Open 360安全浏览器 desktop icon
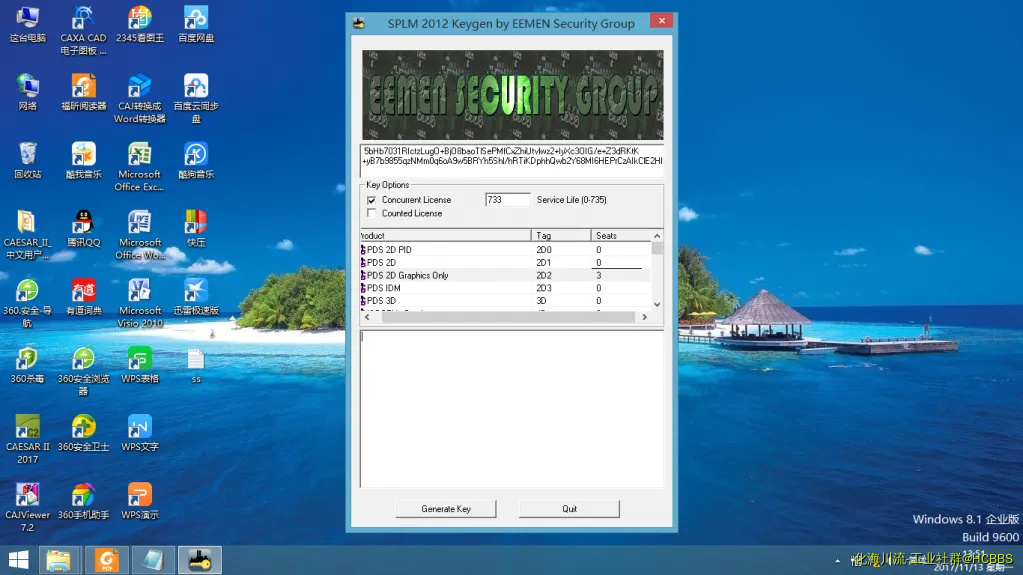This screenshot has height=575, width=1023. point(84,371)
